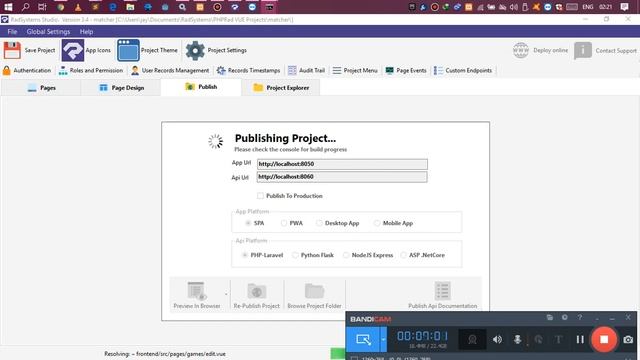The image size is (640, 360).
Task: Click the Contact Support info icon
Action: point(582,50)
